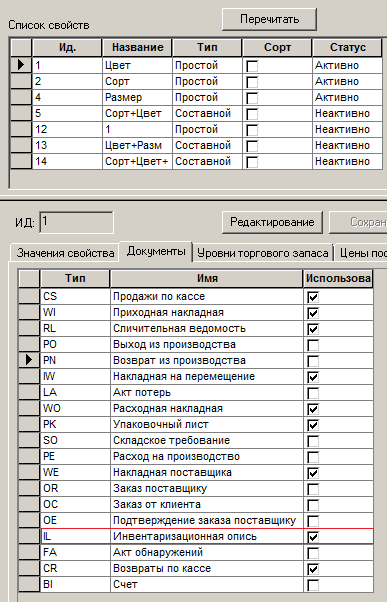Viewport: 387px width, 602px height.
Task: Uncheck usage for Накладная на перемещение
Action: pos(313,377)
